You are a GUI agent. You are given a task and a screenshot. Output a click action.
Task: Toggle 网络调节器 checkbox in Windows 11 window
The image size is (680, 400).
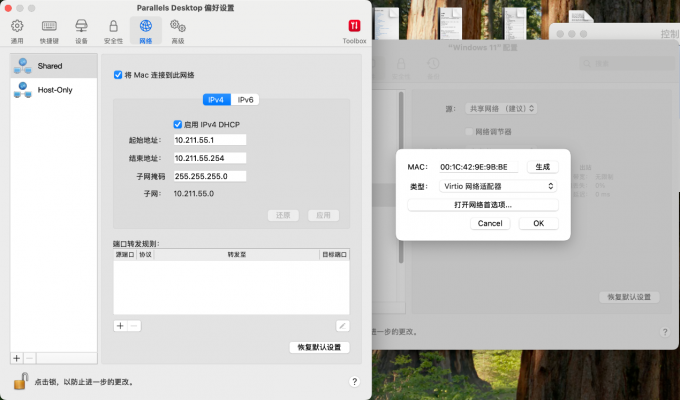[469, 131]
